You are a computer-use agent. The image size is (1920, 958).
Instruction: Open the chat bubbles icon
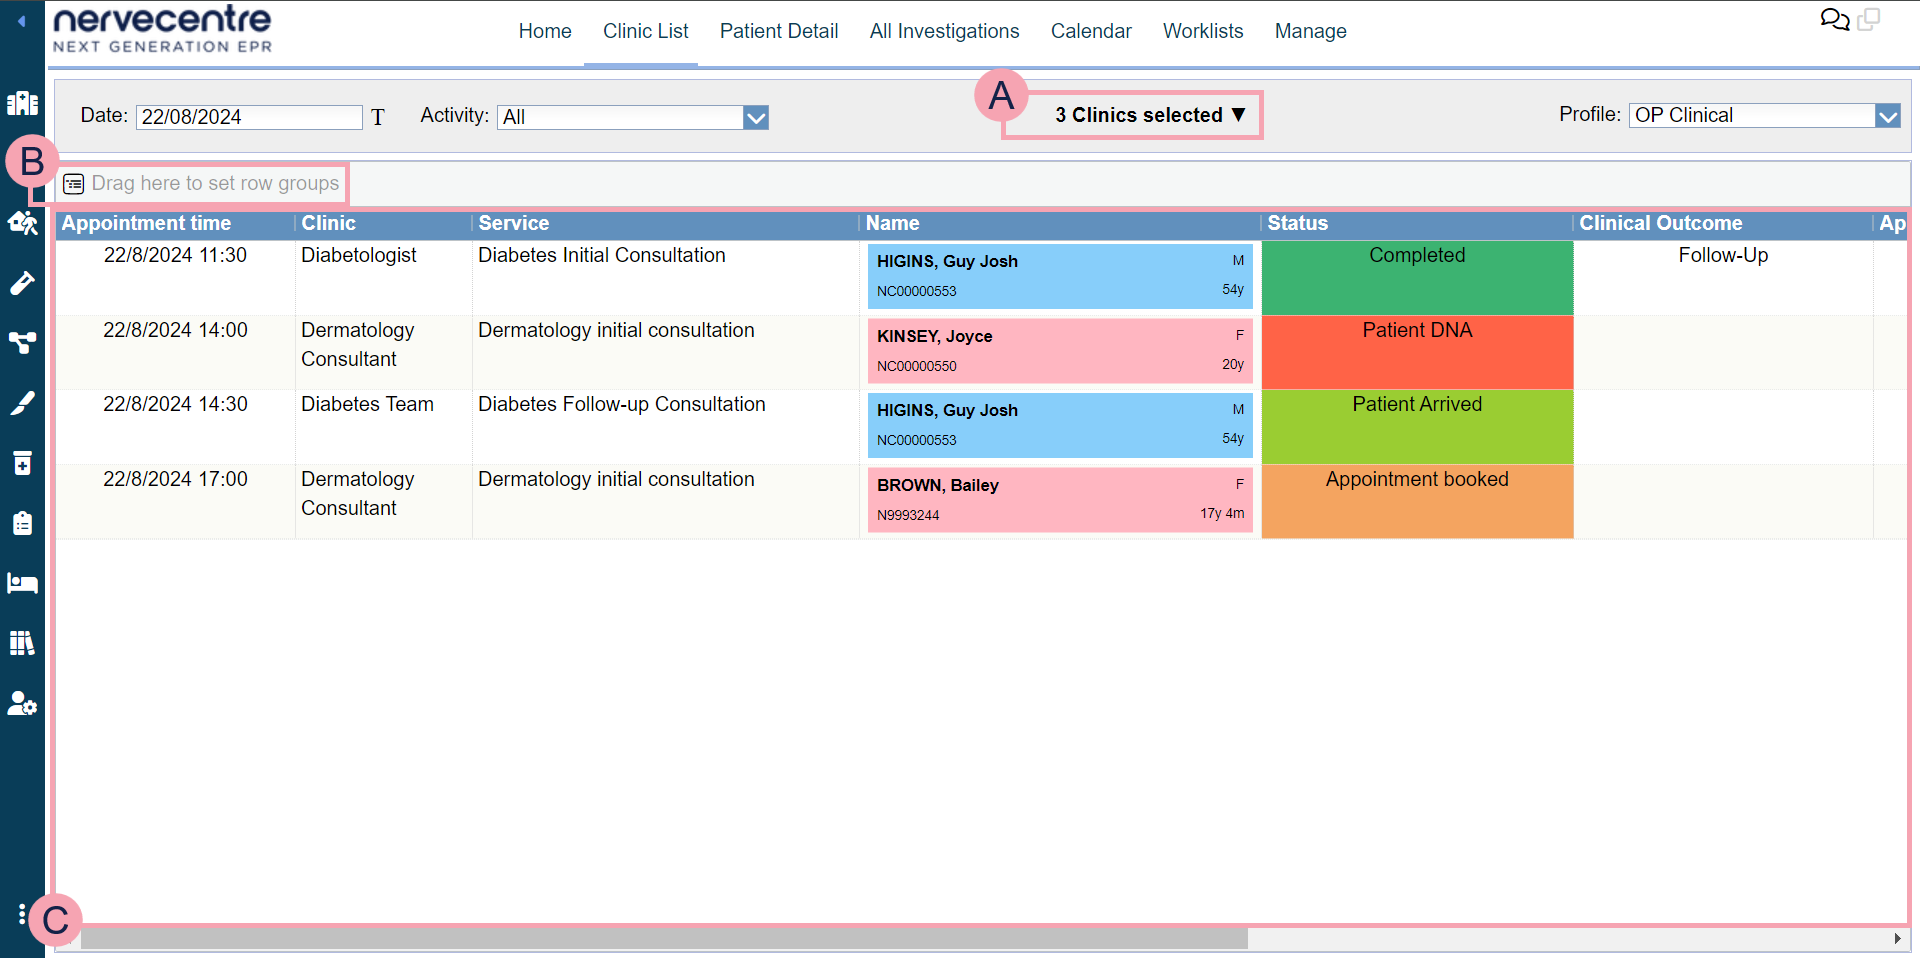(1834, 20)
